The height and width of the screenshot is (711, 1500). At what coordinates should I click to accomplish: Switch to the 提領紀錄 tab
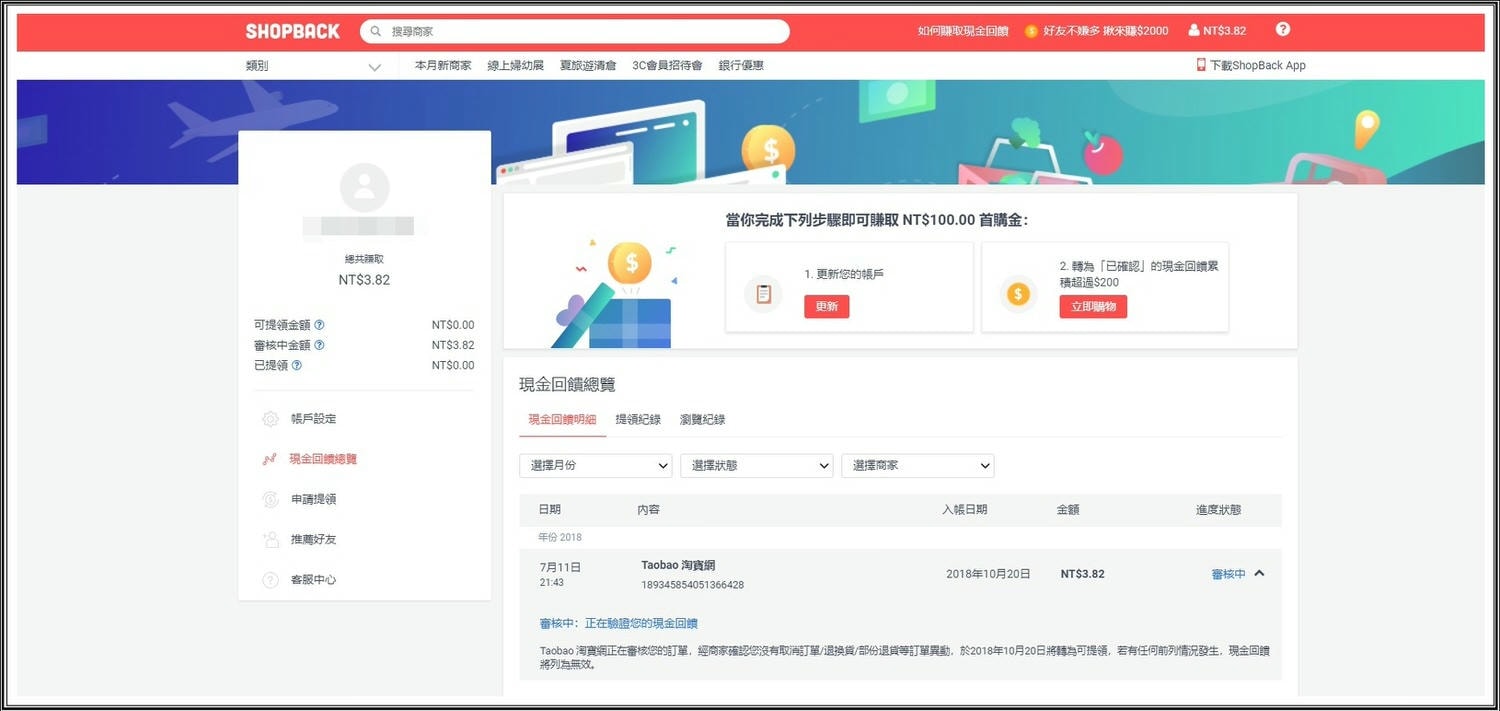pos(638,419)
